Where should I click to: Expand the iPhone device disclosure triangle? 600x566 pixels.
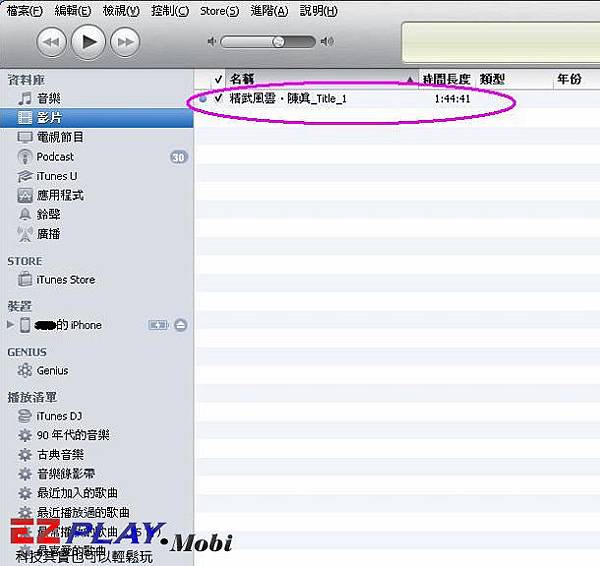click(10, 325)
